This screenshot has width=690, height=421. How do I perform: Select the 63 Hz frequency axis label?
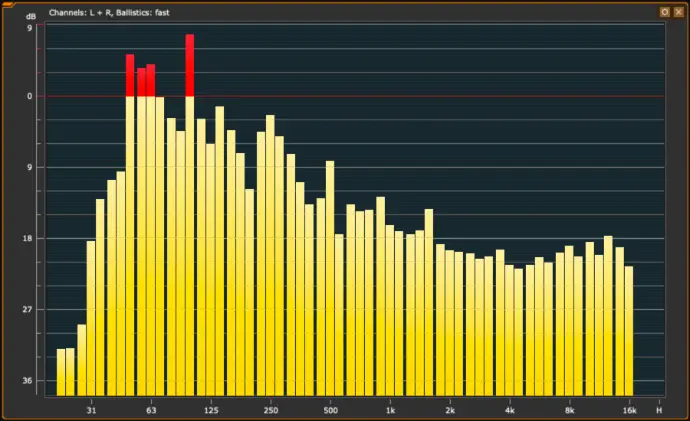151,410
